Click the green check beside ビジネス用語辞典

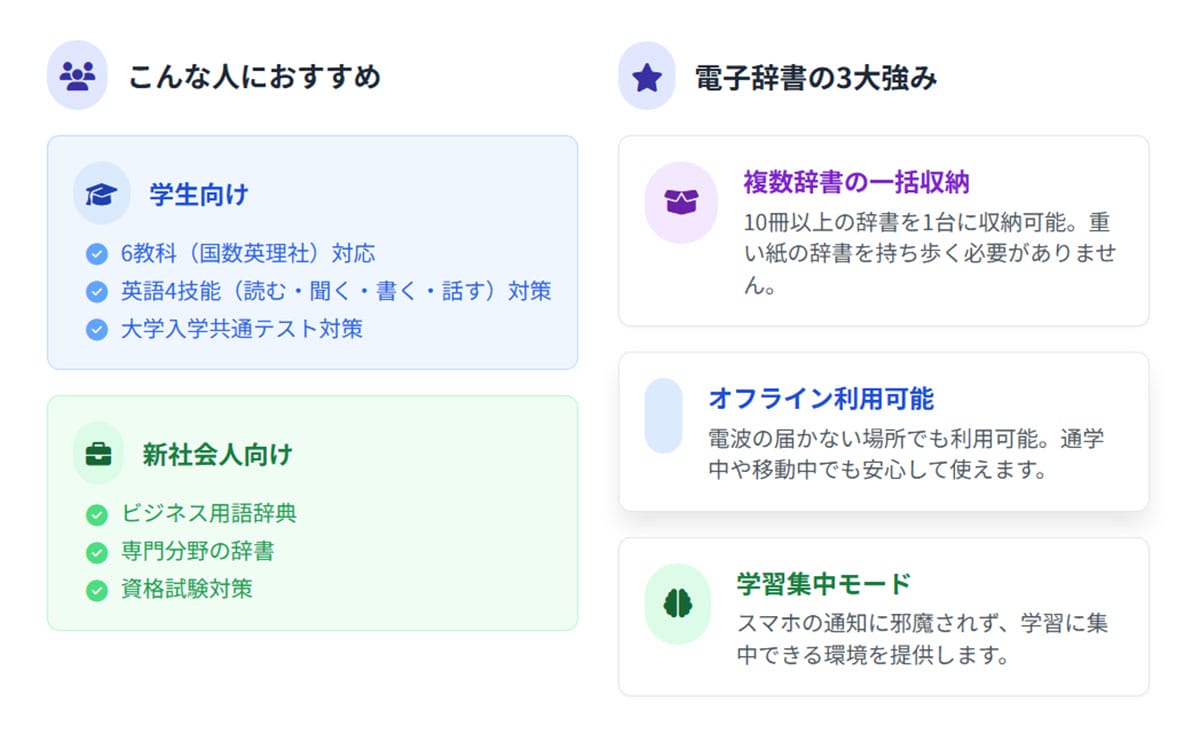click(97, 514)
